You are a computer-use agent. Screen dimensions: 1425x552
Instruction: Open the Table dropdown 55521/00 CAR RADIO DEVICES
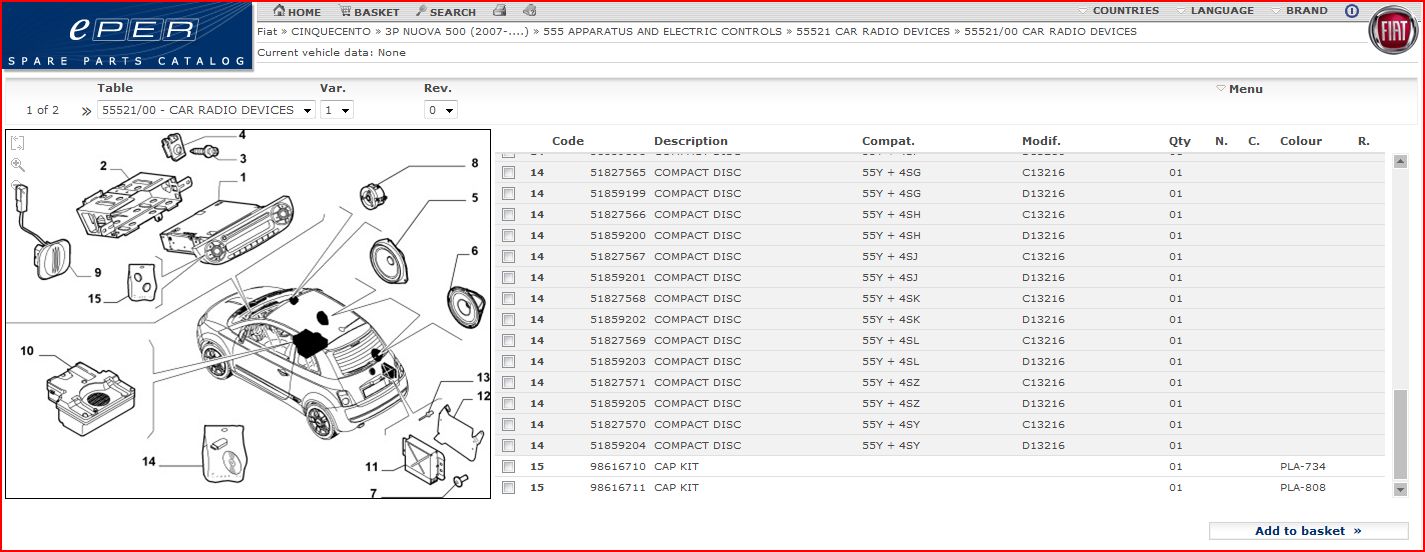(x=207, y=110)
